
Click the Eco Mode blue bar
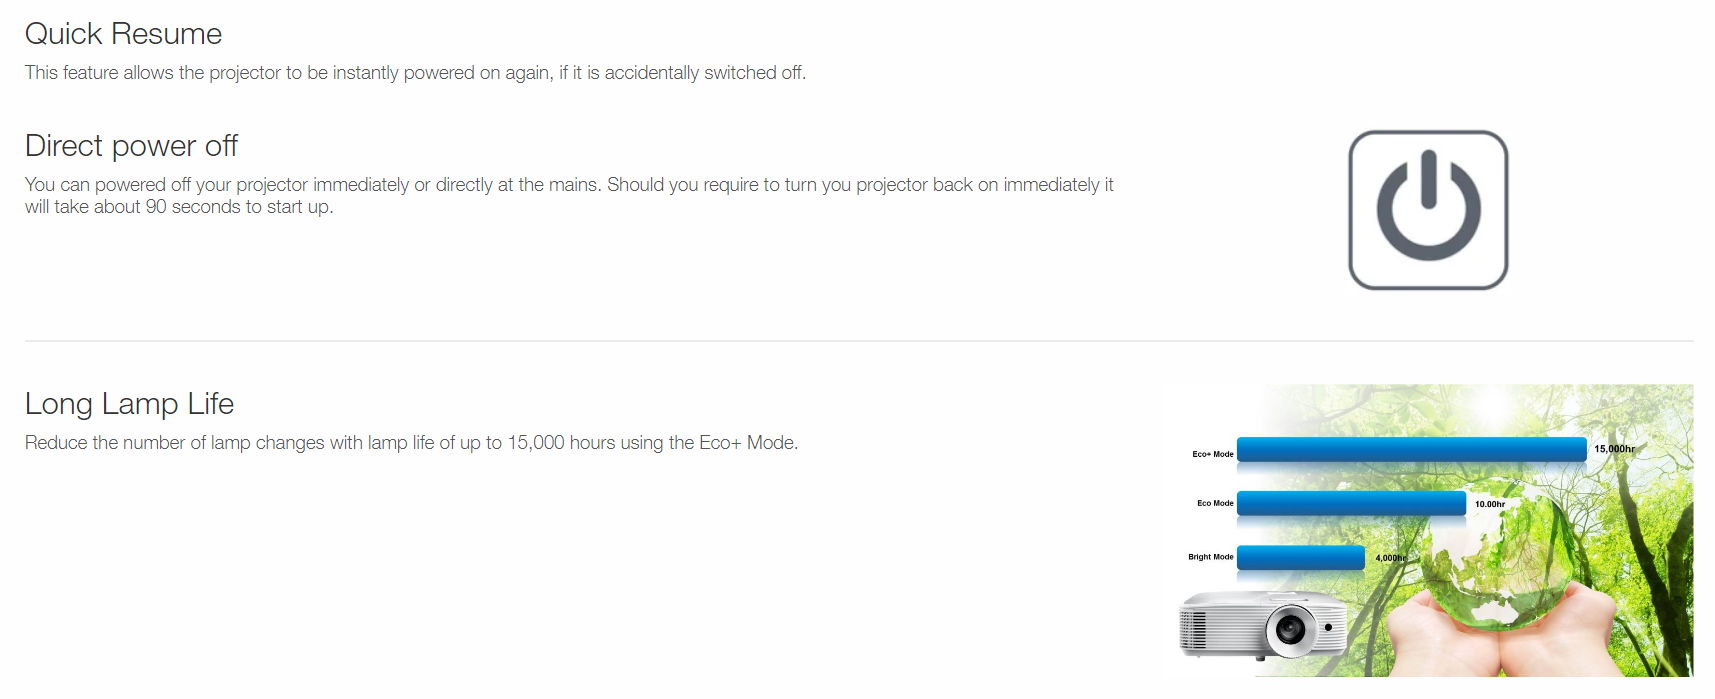(1351, 503)
